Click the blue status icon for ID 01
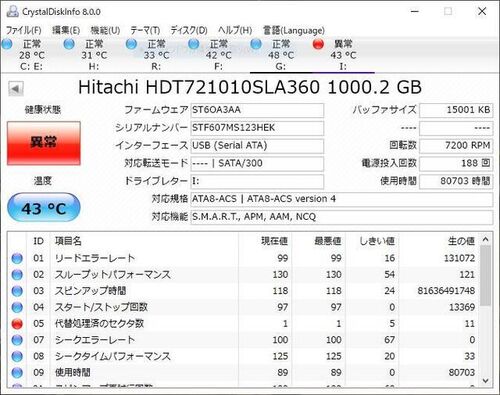500x395 pixels. (x=17, y=258)
